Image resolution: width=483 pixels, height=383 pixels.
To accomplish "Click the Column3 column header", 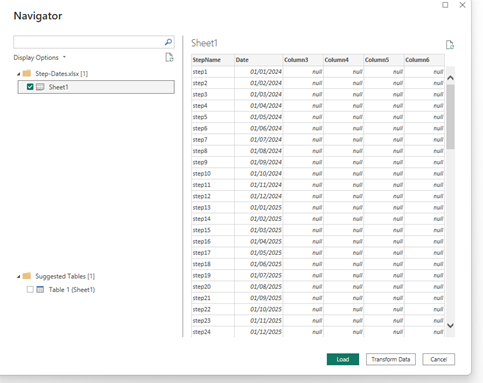I will tap(303, 60).
